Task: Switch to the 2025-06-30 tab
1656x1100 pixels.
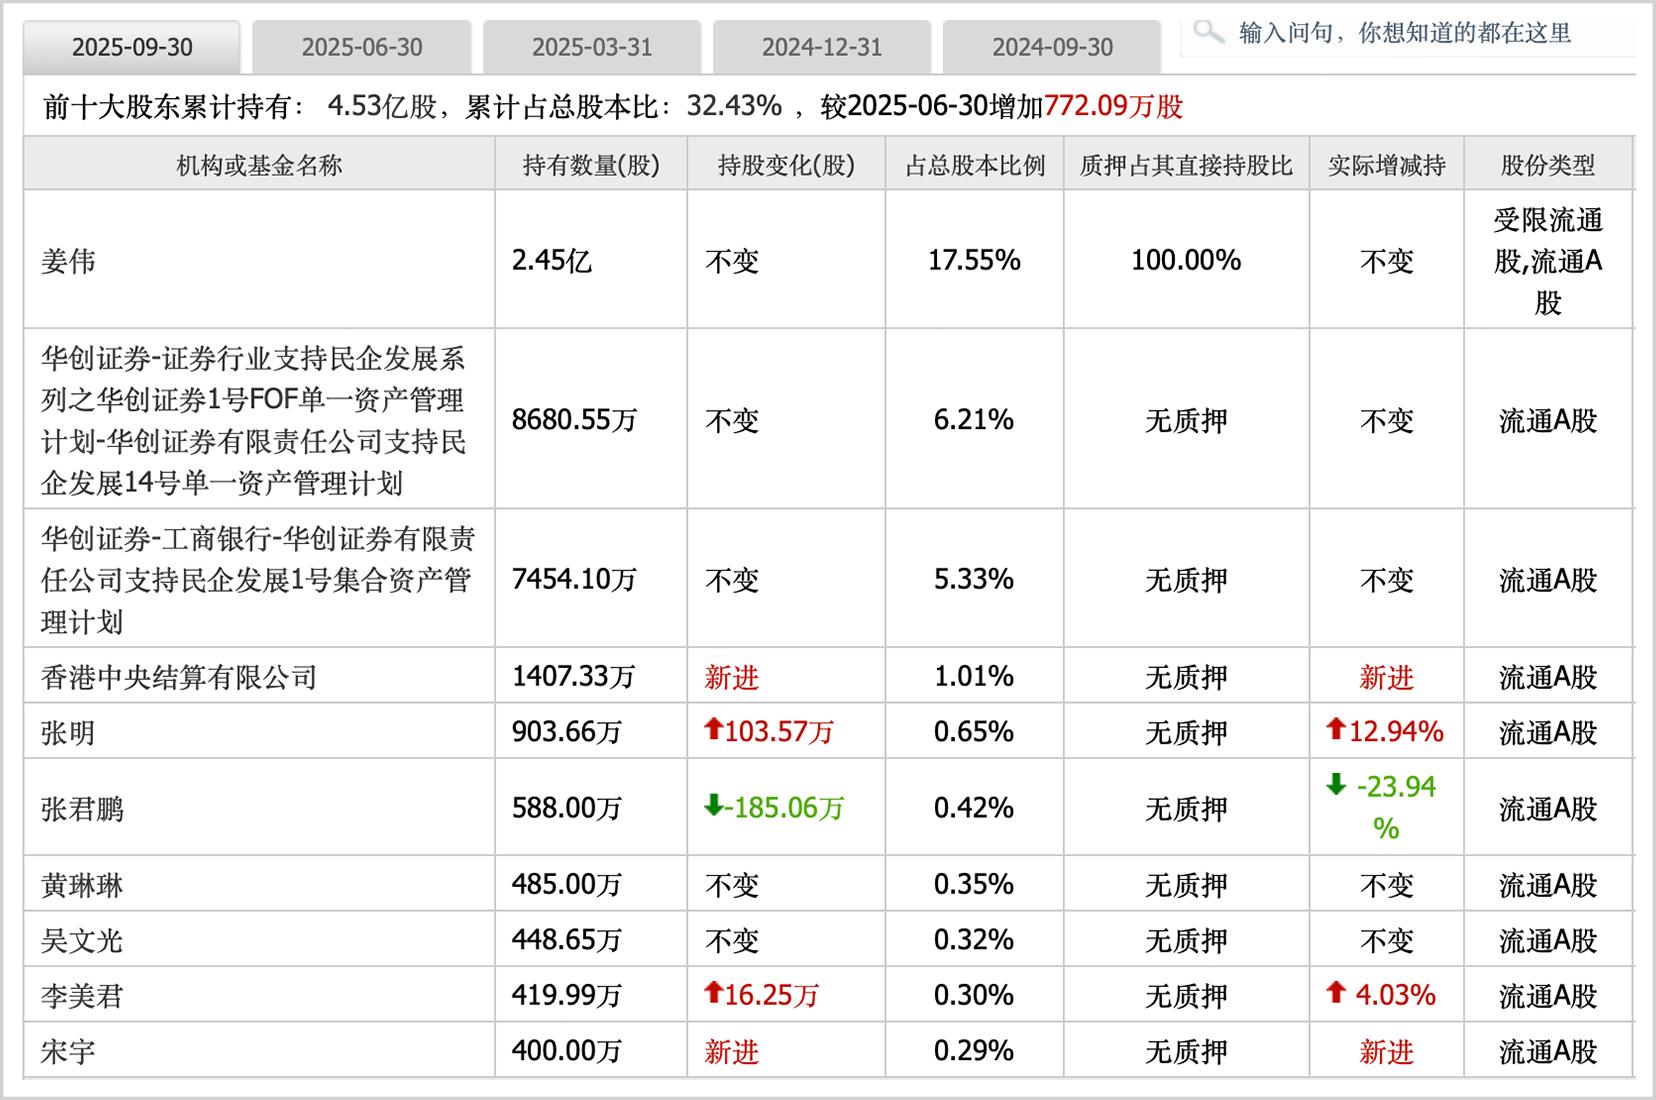Action: click(x=362, y=47)
